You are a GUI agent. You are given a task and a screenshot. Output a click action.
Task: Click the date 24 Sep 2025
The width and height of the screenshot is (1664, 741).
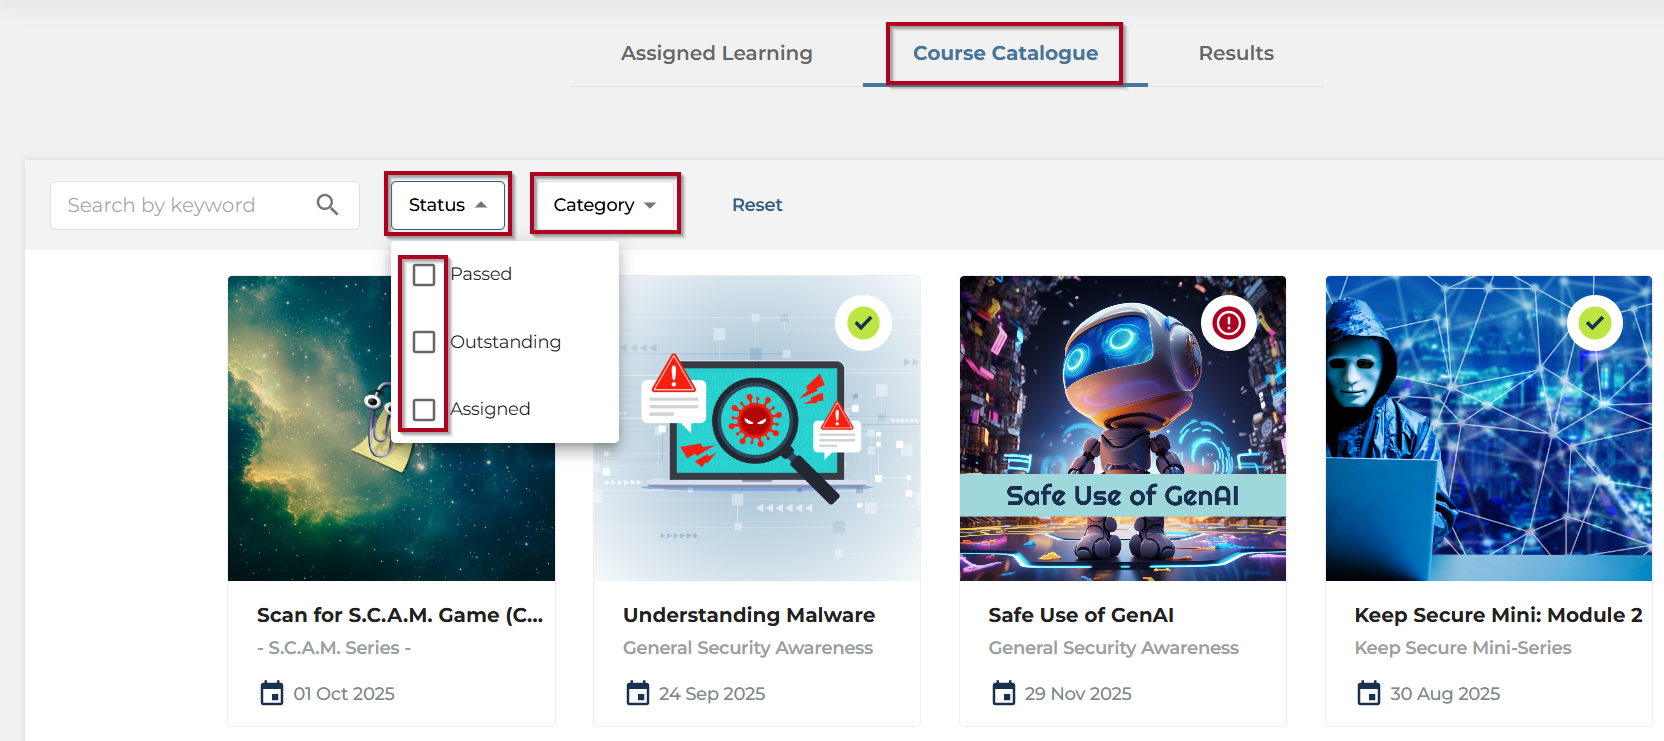click(712, 694)
